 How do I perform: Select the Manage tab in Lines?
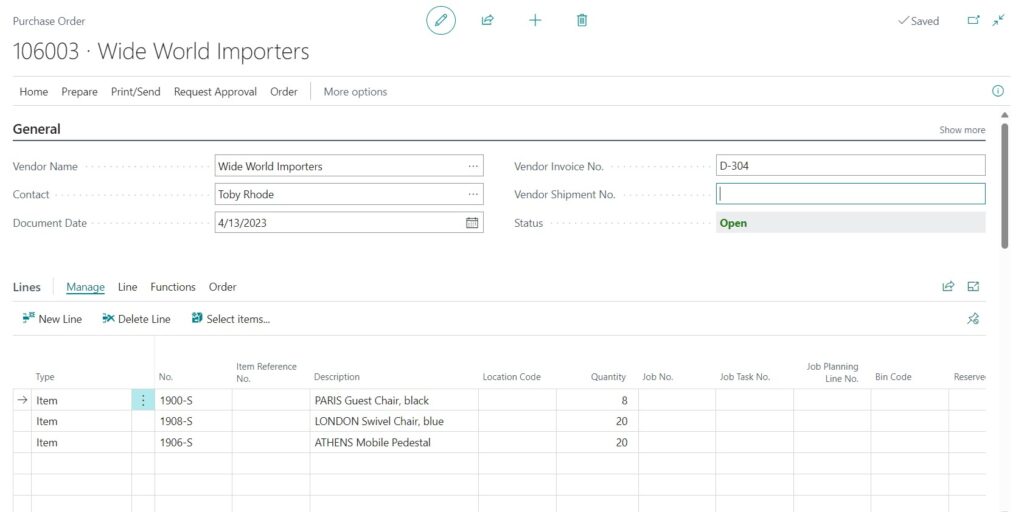click(x=86, y=287)
